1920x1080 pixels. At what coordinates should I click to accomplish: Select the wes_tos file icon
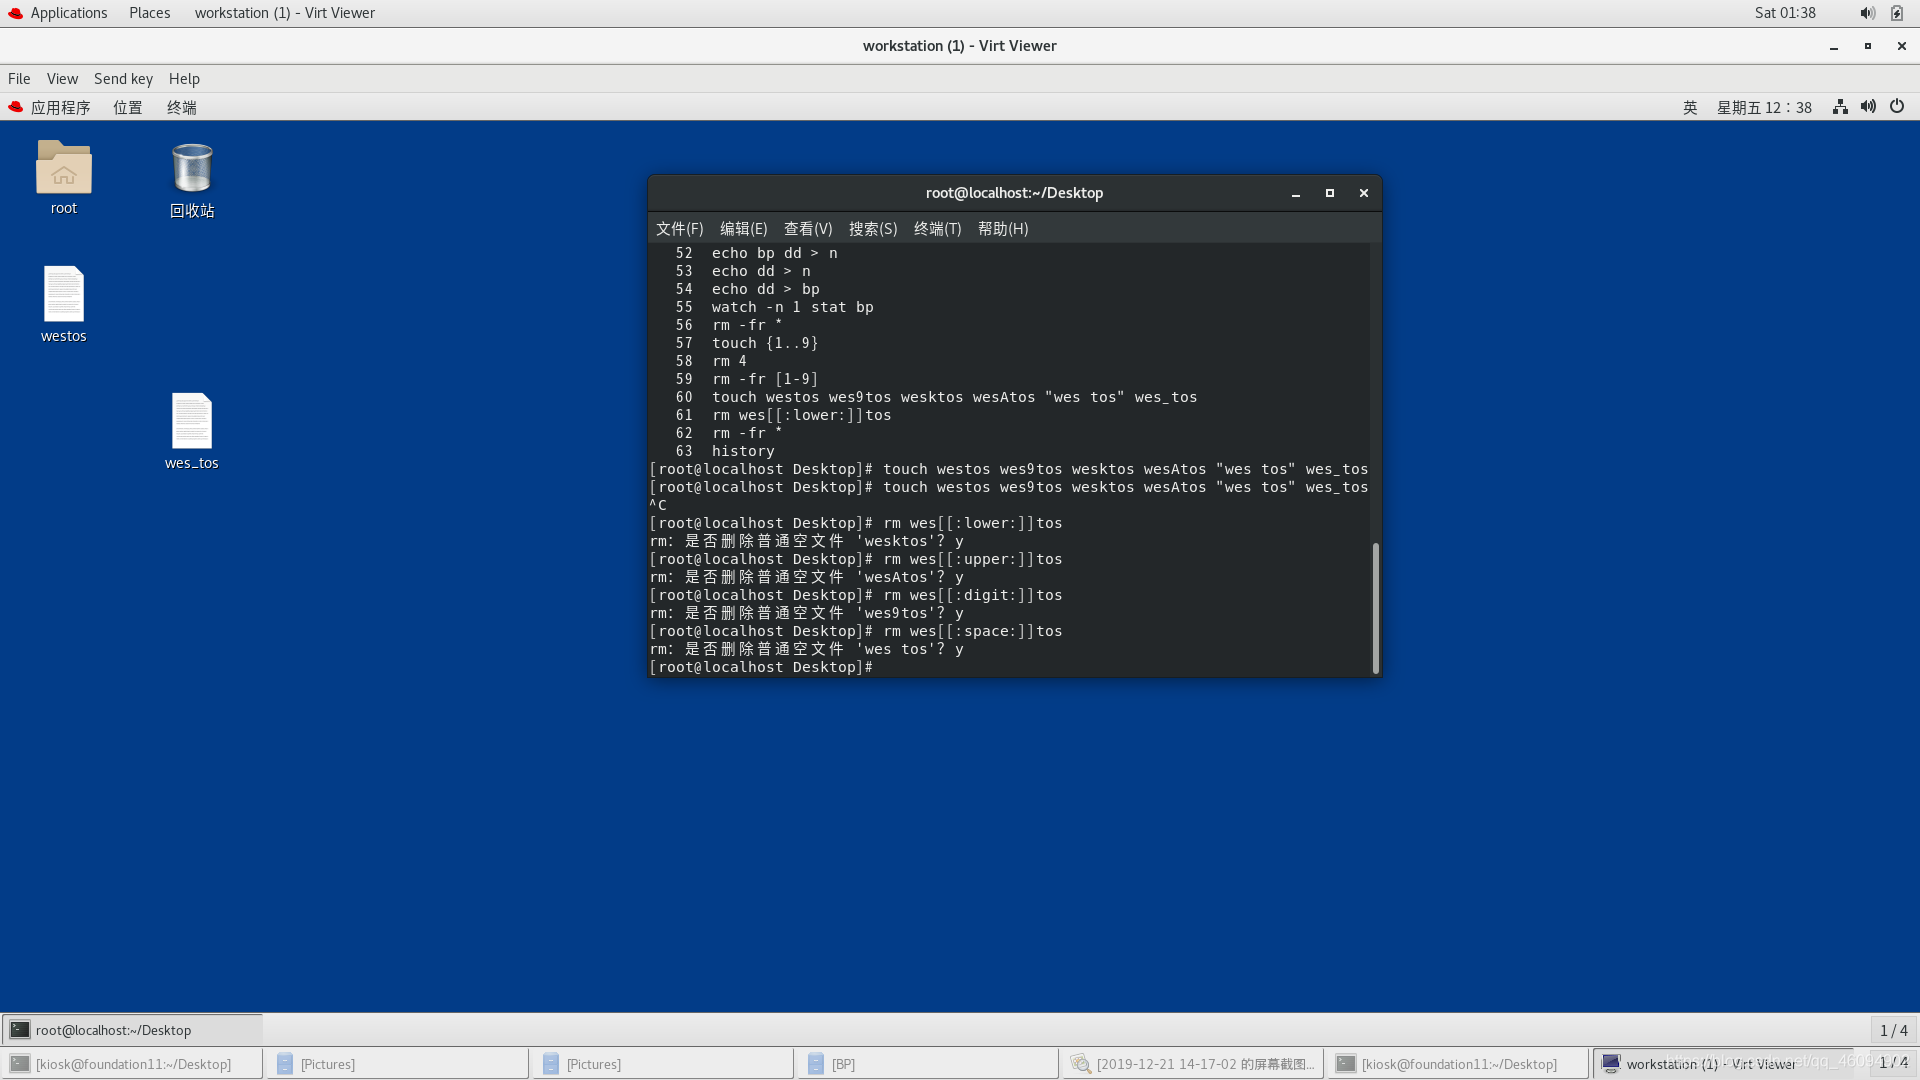pyautogui.click(x=191, y=422)
